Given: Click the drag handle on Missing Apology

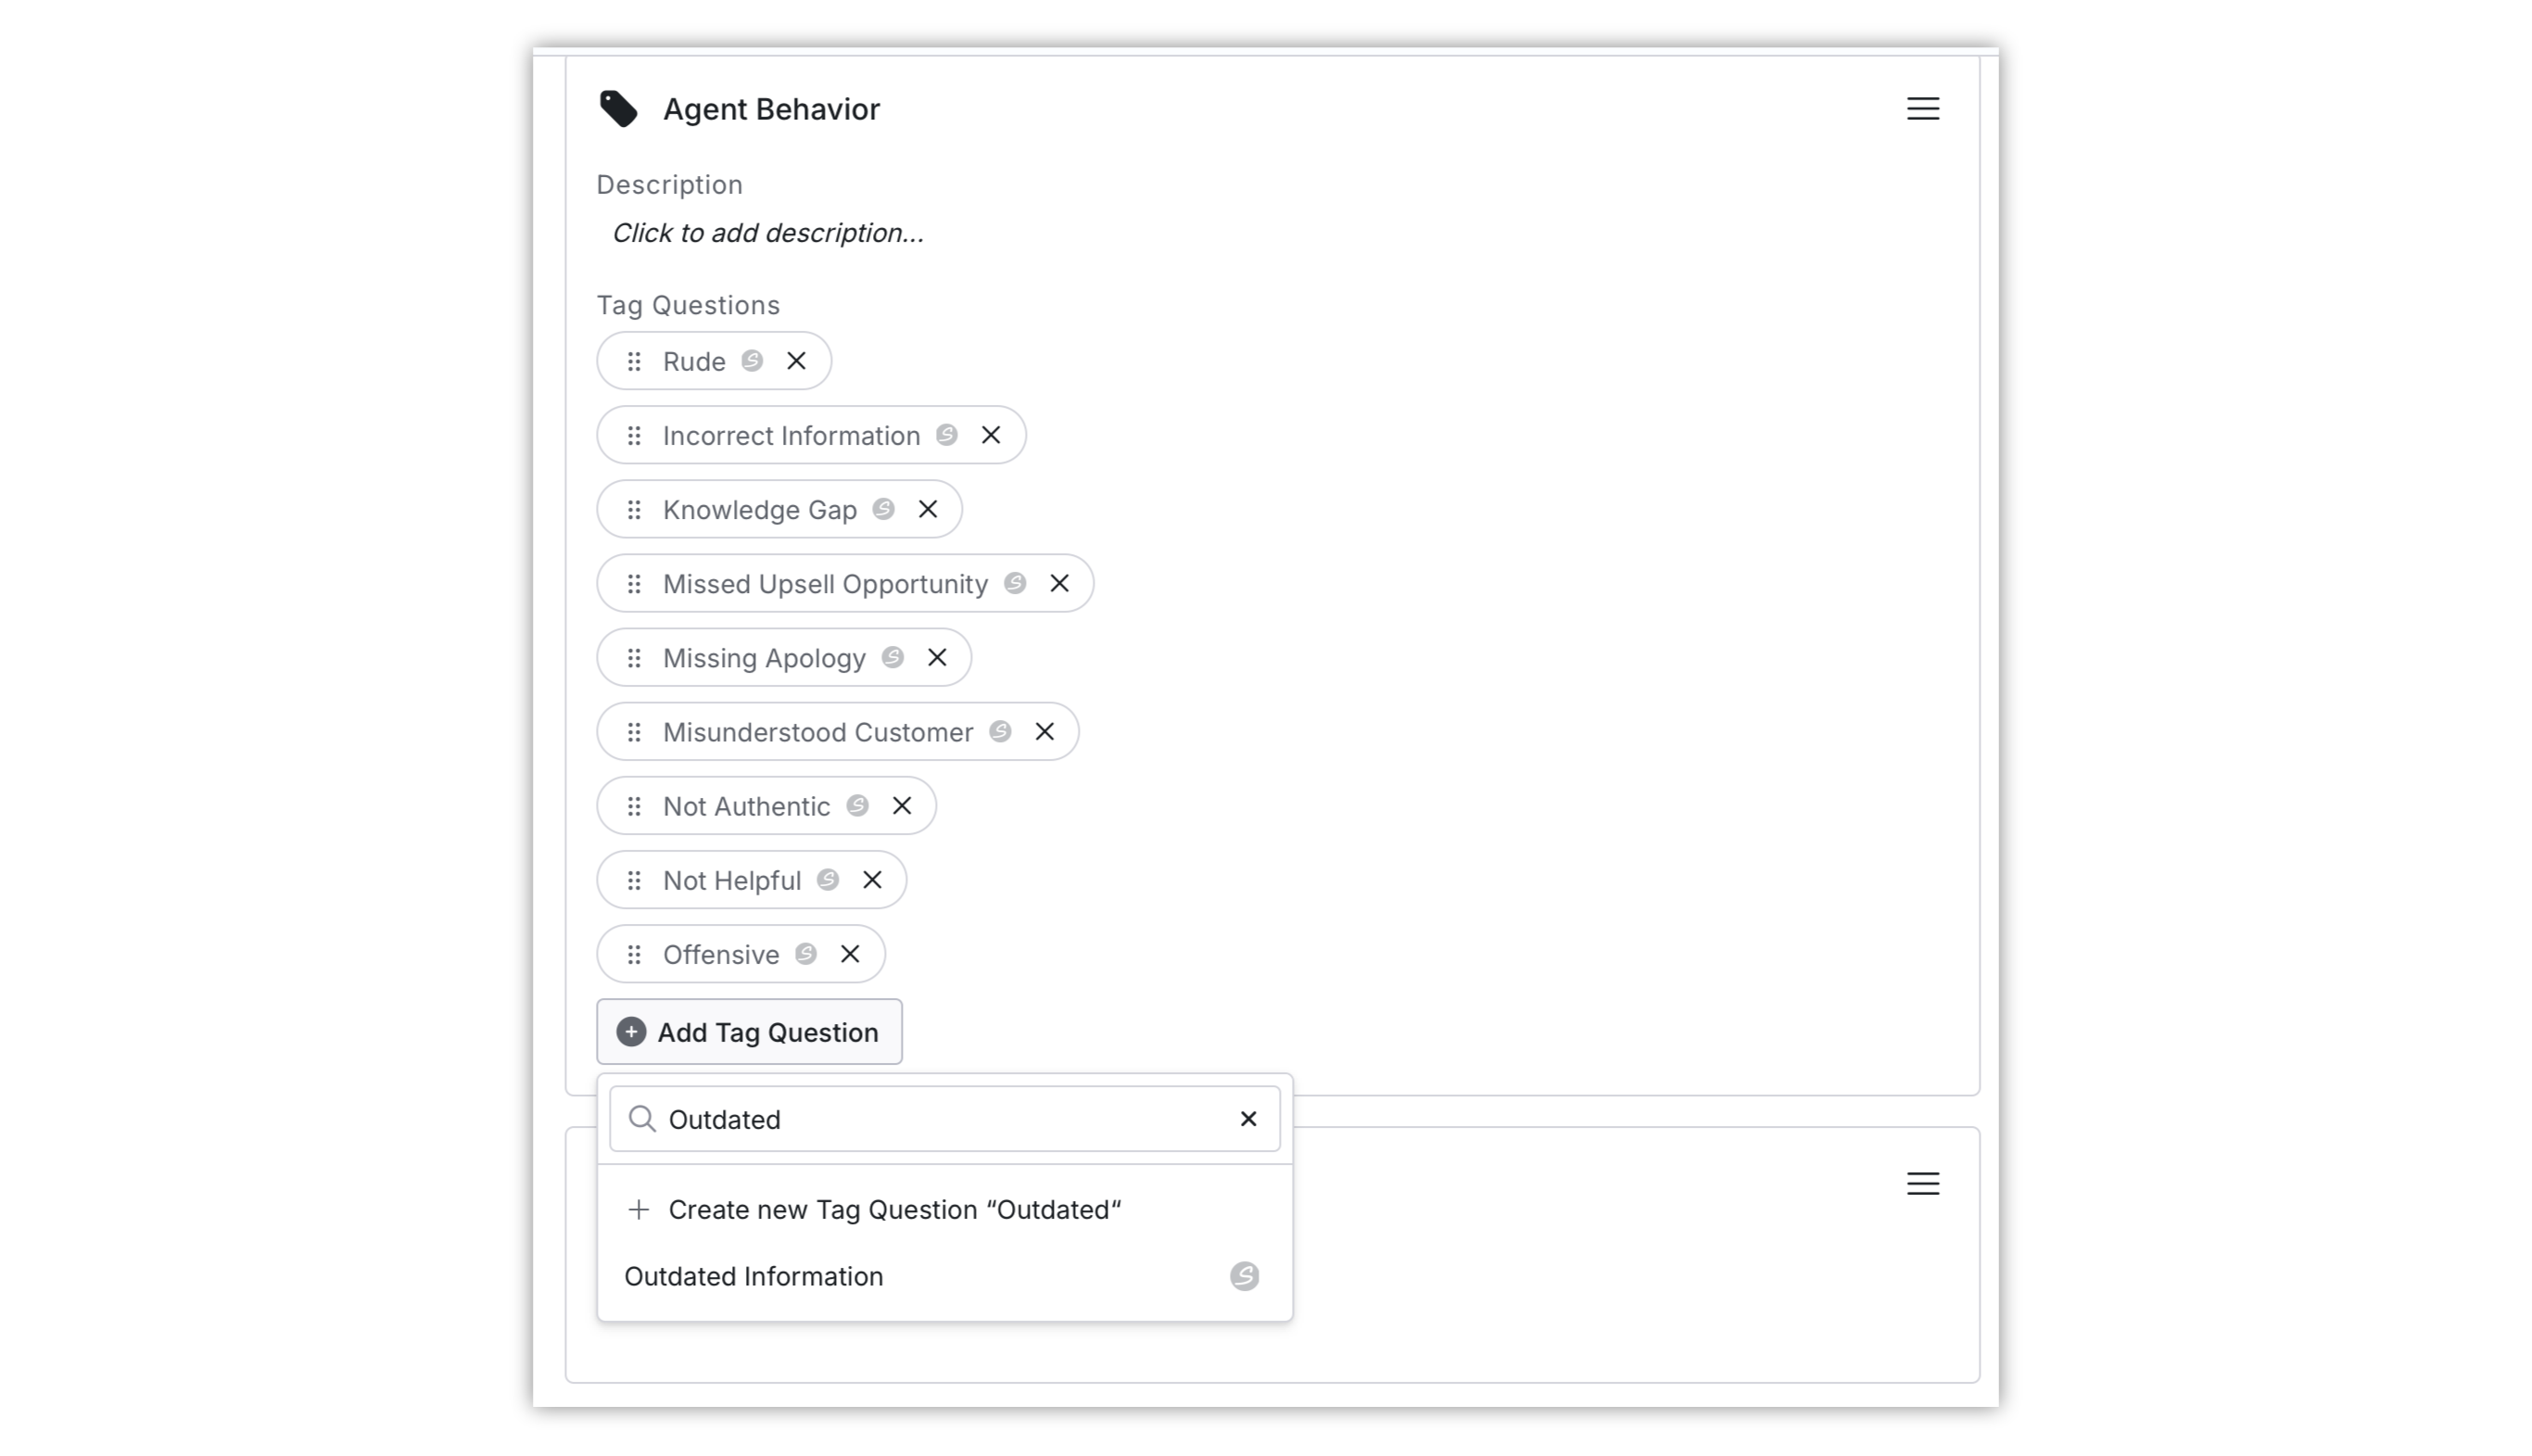Looking at the screenshot, I should [x=634, y=658].
